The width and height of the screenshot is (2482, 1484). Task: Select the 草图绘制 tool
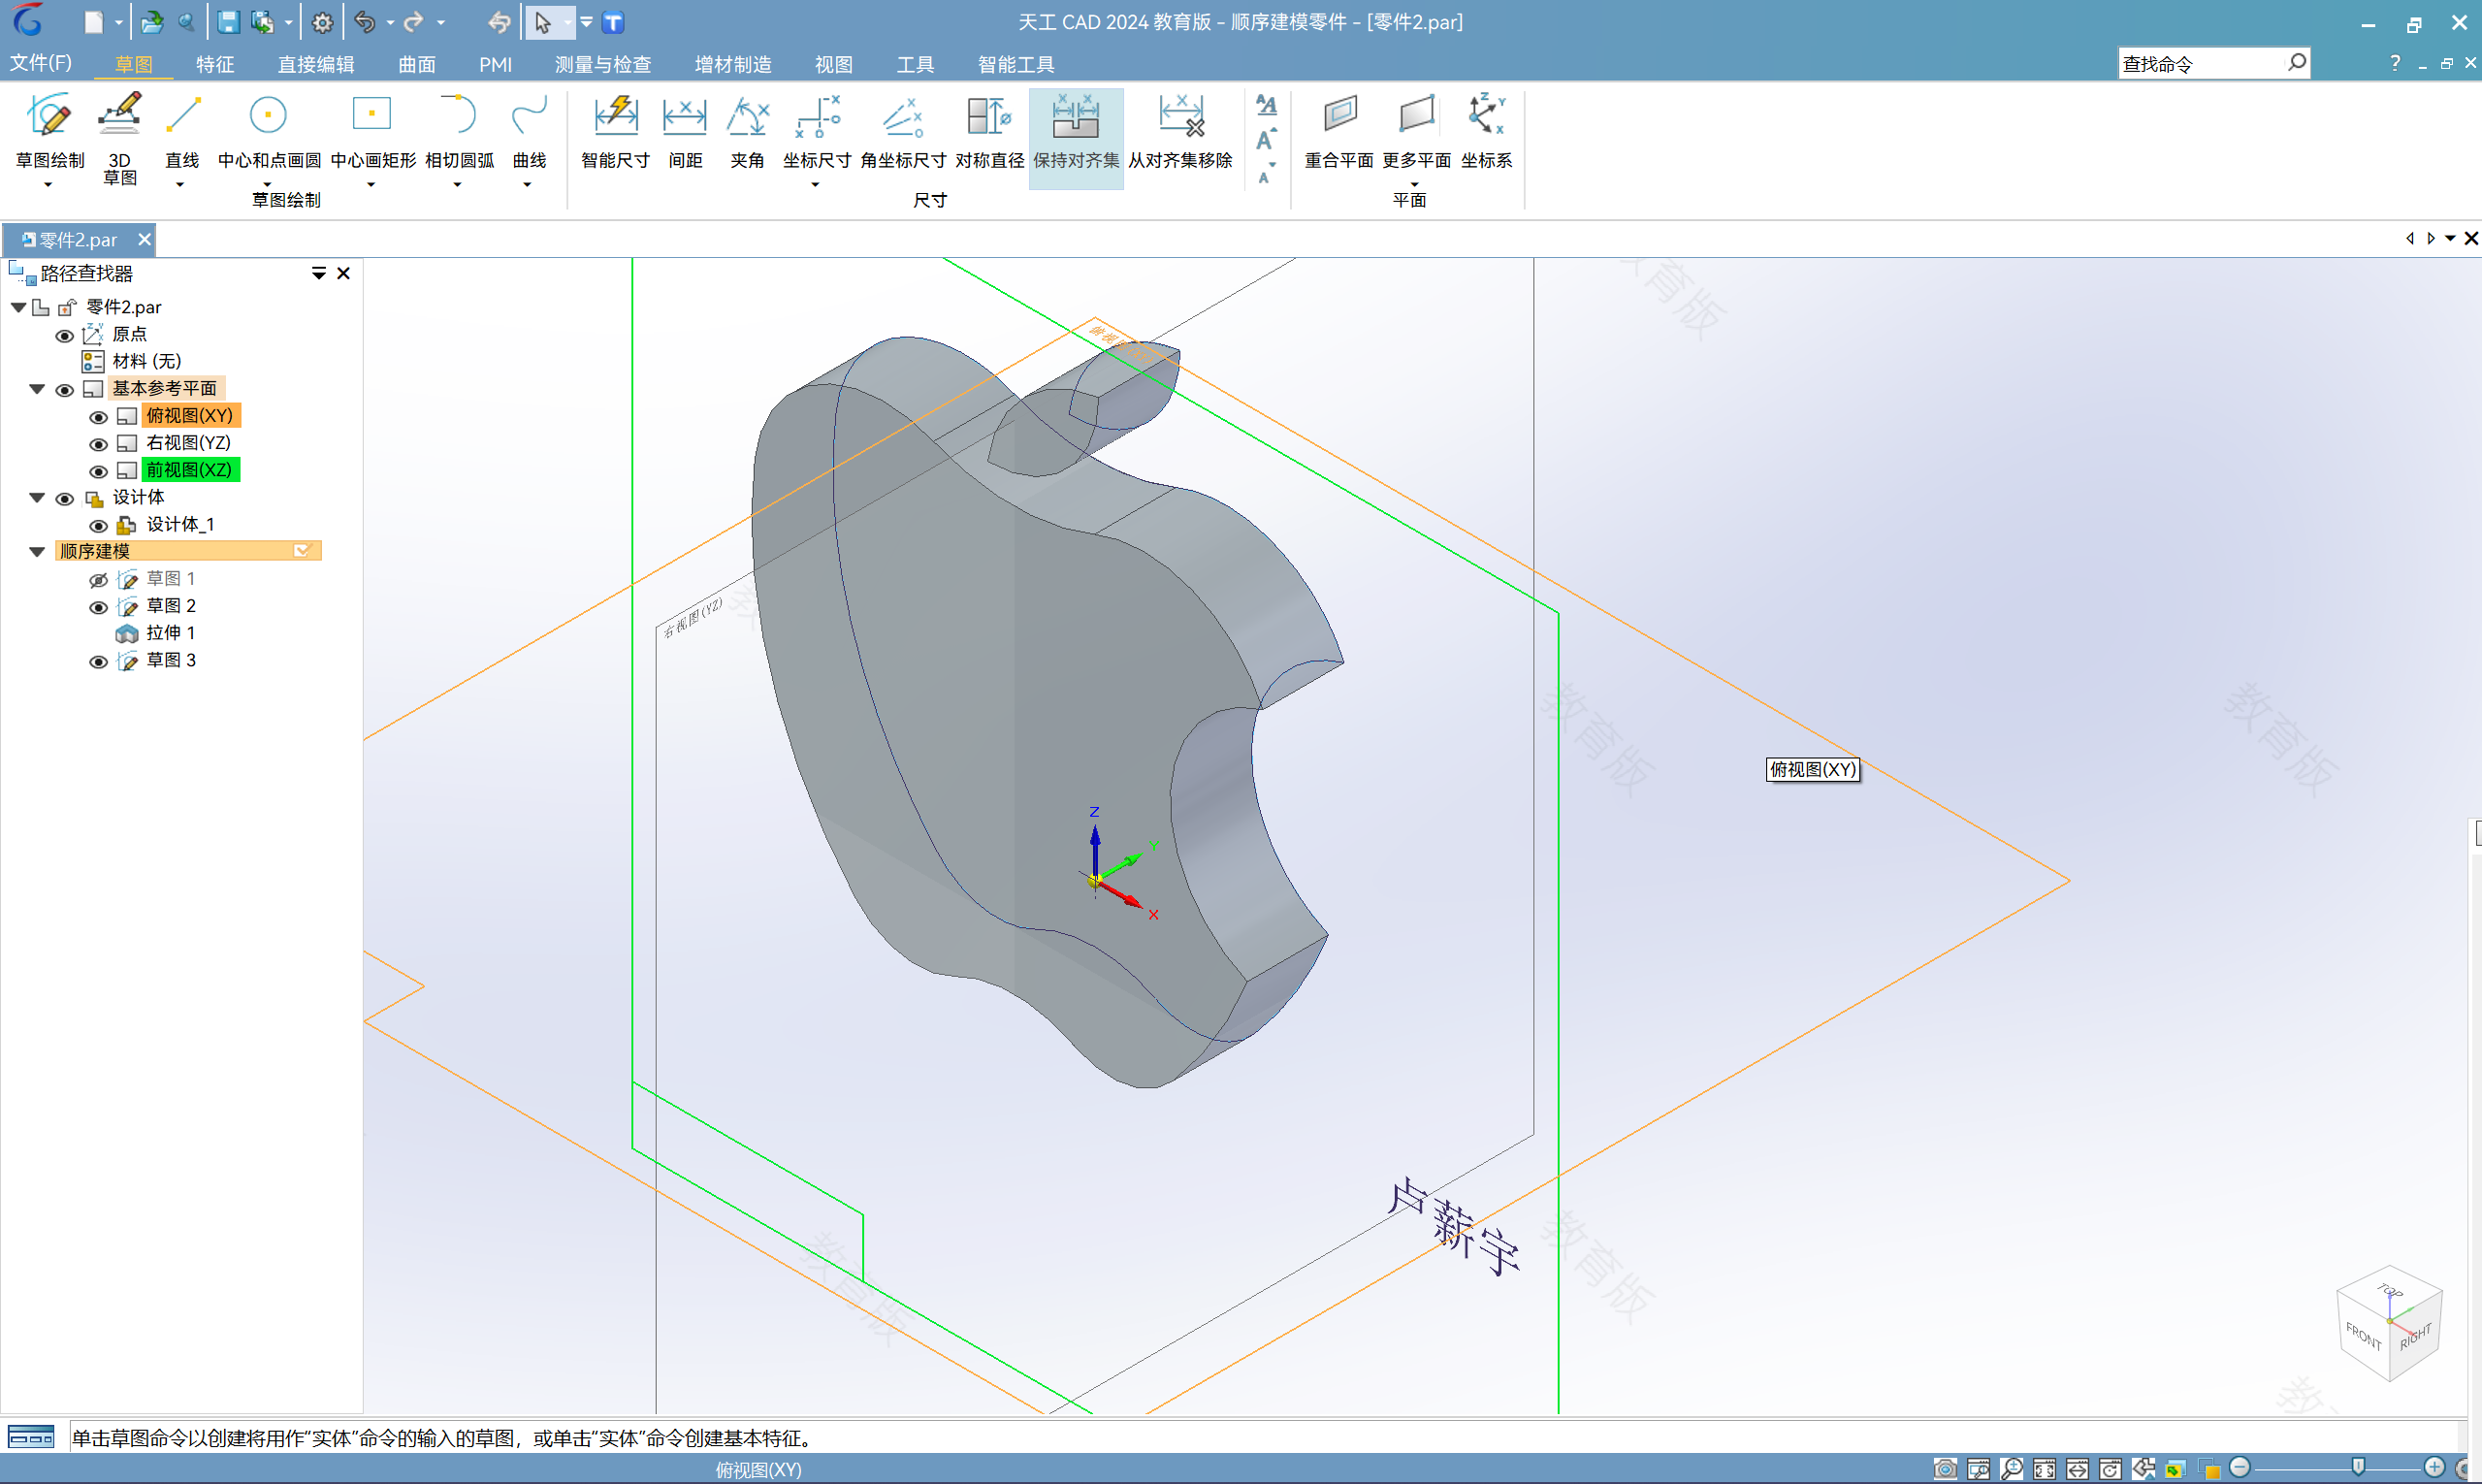(x=49, y=133)
